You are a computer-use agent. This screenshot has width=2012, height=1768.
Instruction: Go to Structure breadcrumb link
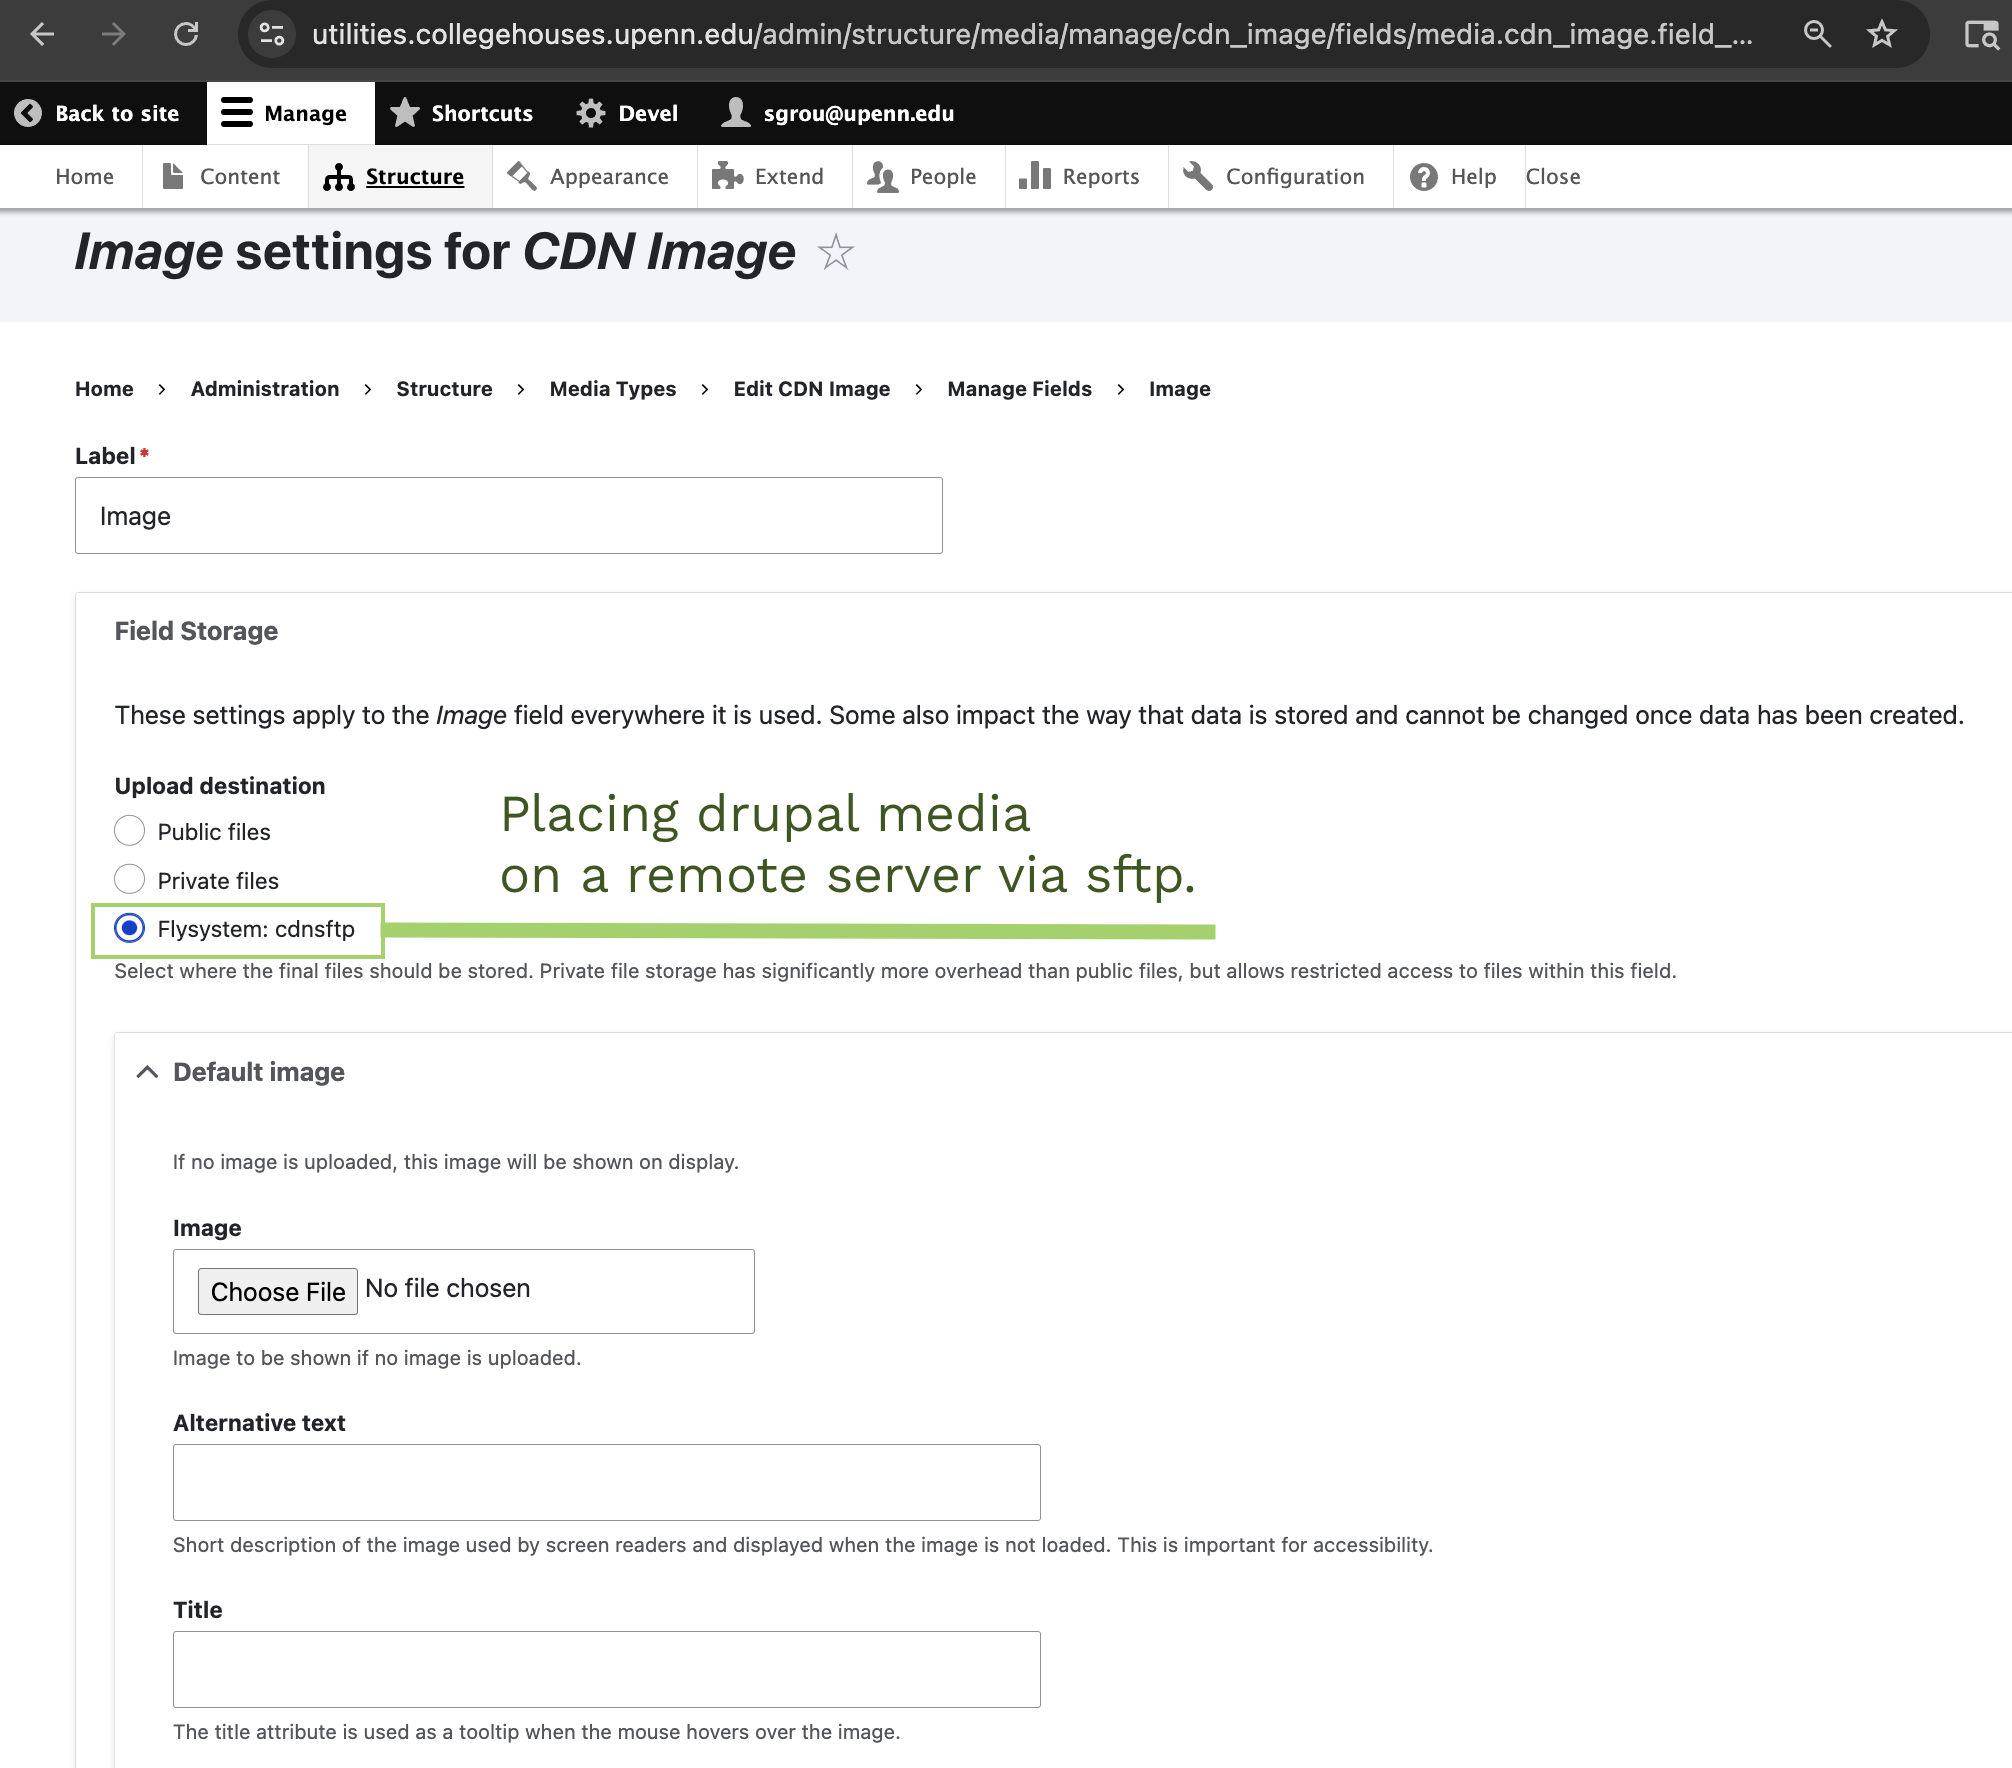tap(444, 389)
